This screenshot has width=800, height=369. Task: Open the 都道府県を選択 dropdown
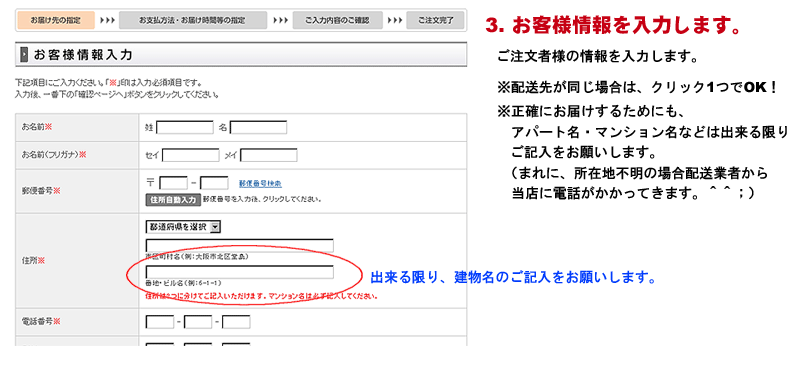tap(183, 227)
